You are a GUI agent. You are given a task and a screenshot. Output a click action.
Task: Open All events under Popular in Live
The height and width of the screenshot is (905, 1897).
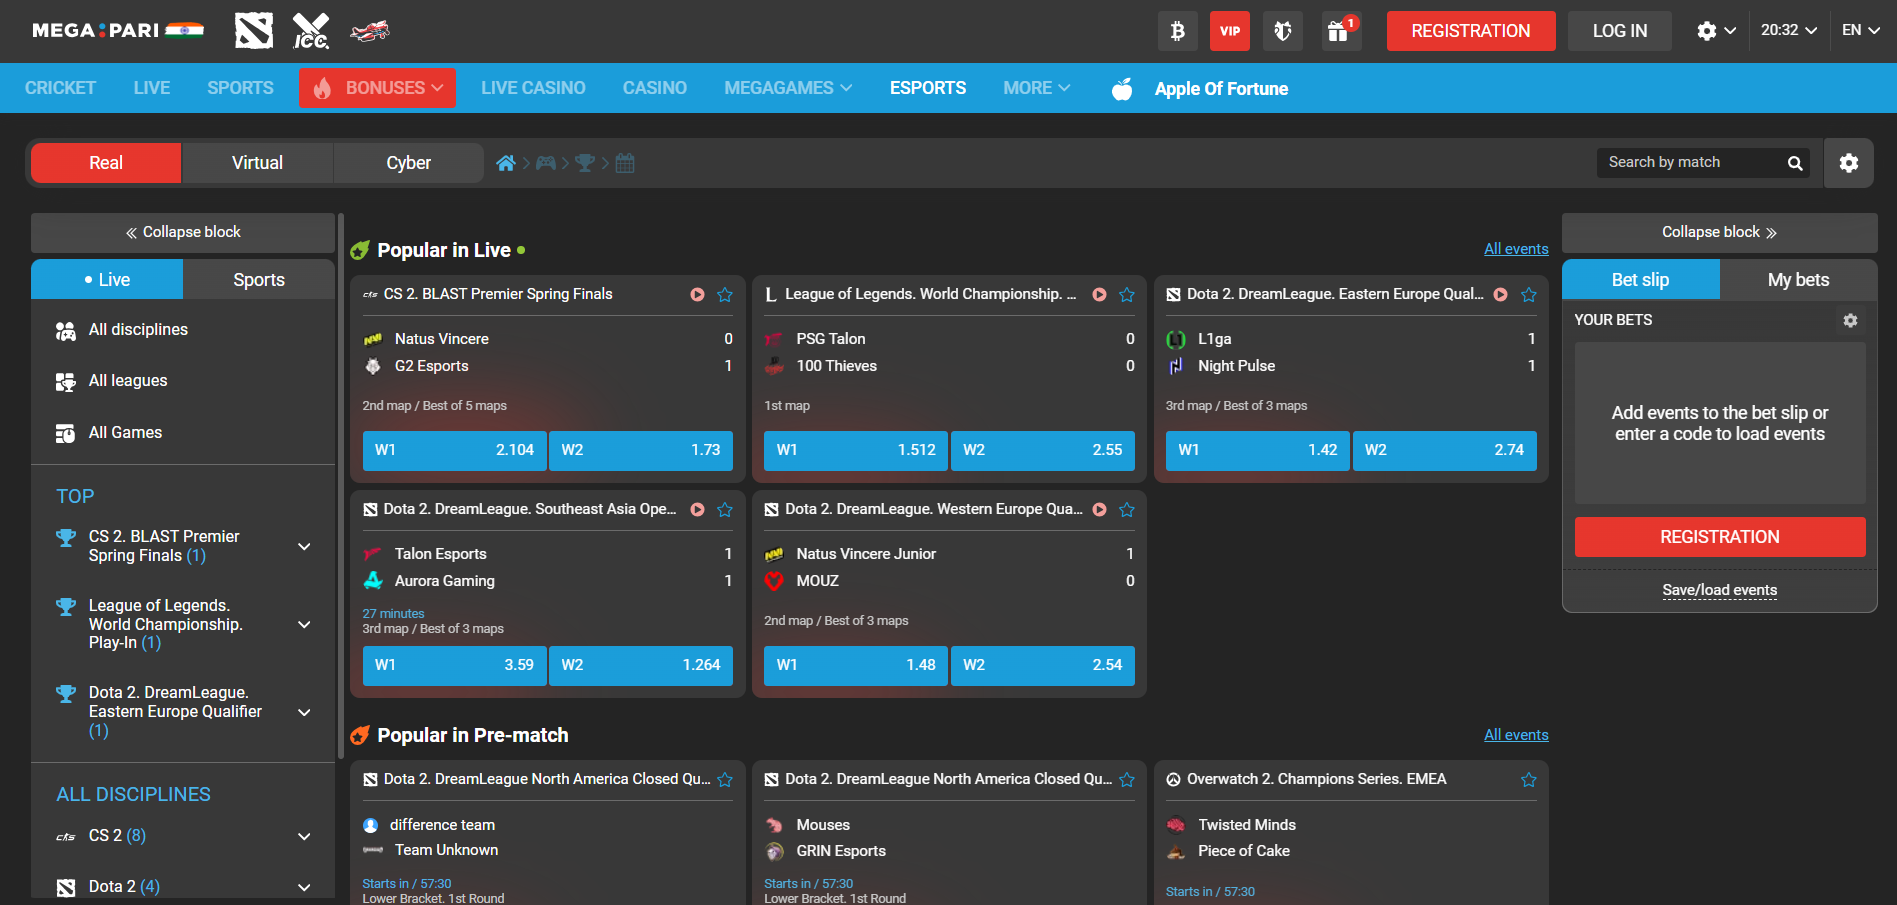1516,248
